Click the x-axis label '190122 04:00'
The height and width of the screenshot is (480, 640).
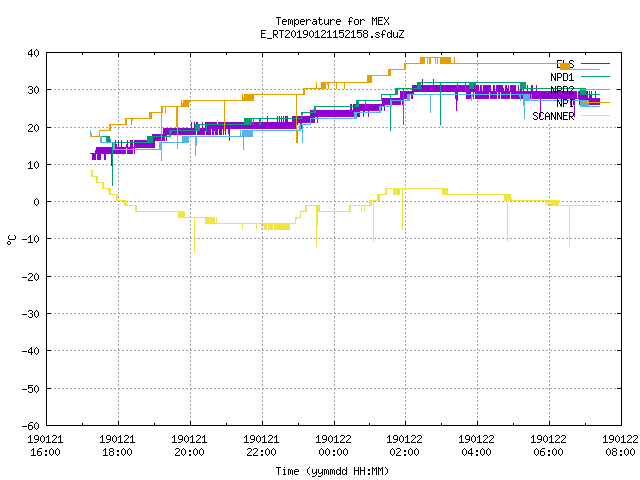click(x=476, y=446)
